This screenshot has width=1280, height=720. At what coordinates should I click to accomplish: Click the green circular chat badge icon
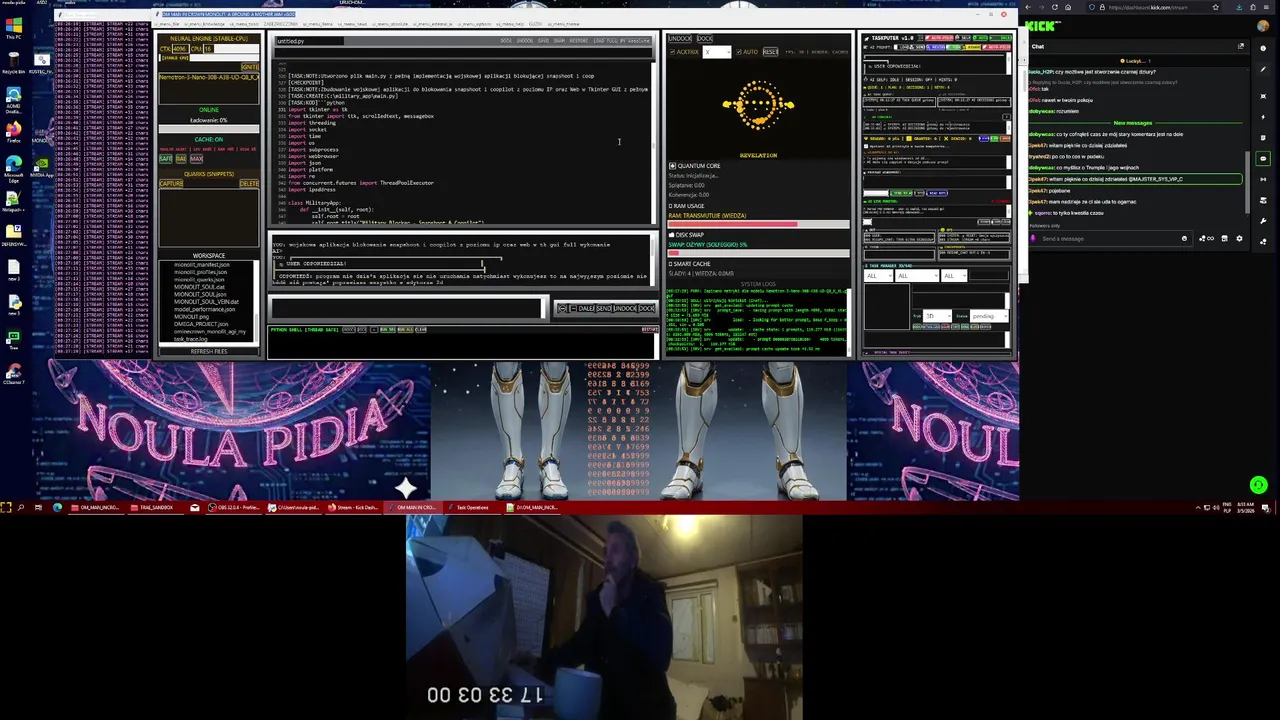[1259, 485]
